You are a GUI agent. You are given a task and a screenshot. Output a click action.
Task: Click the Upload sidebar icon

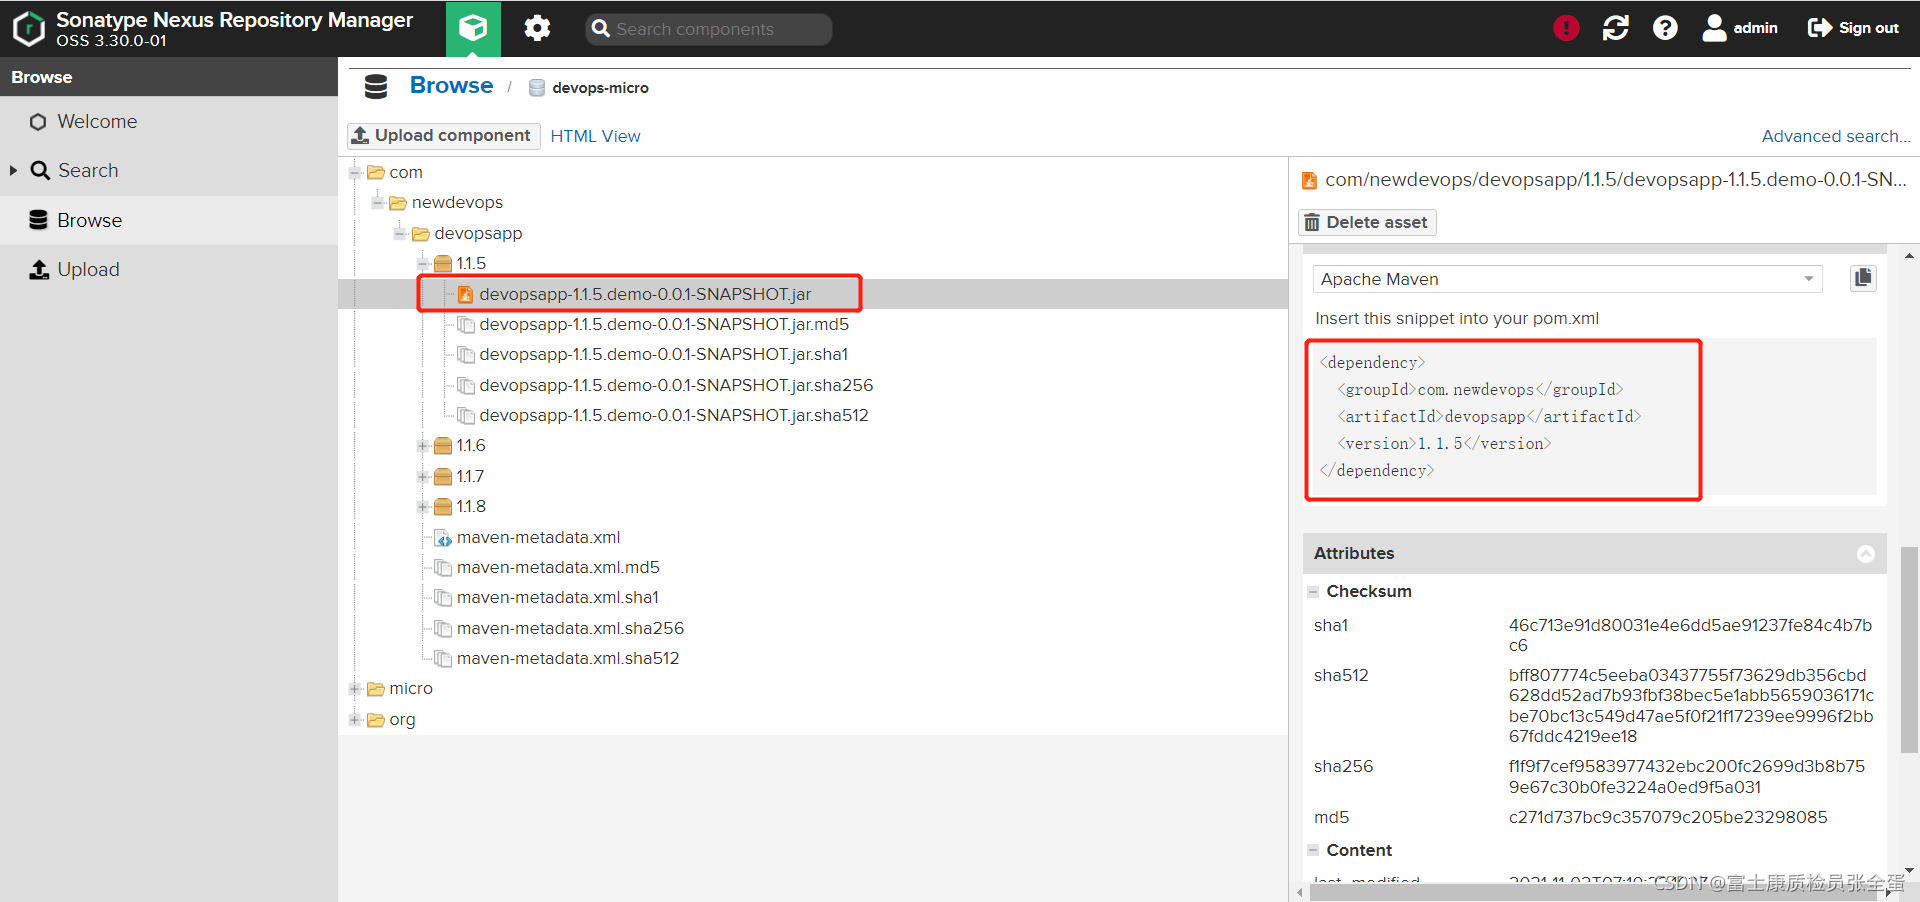point(39,269)
